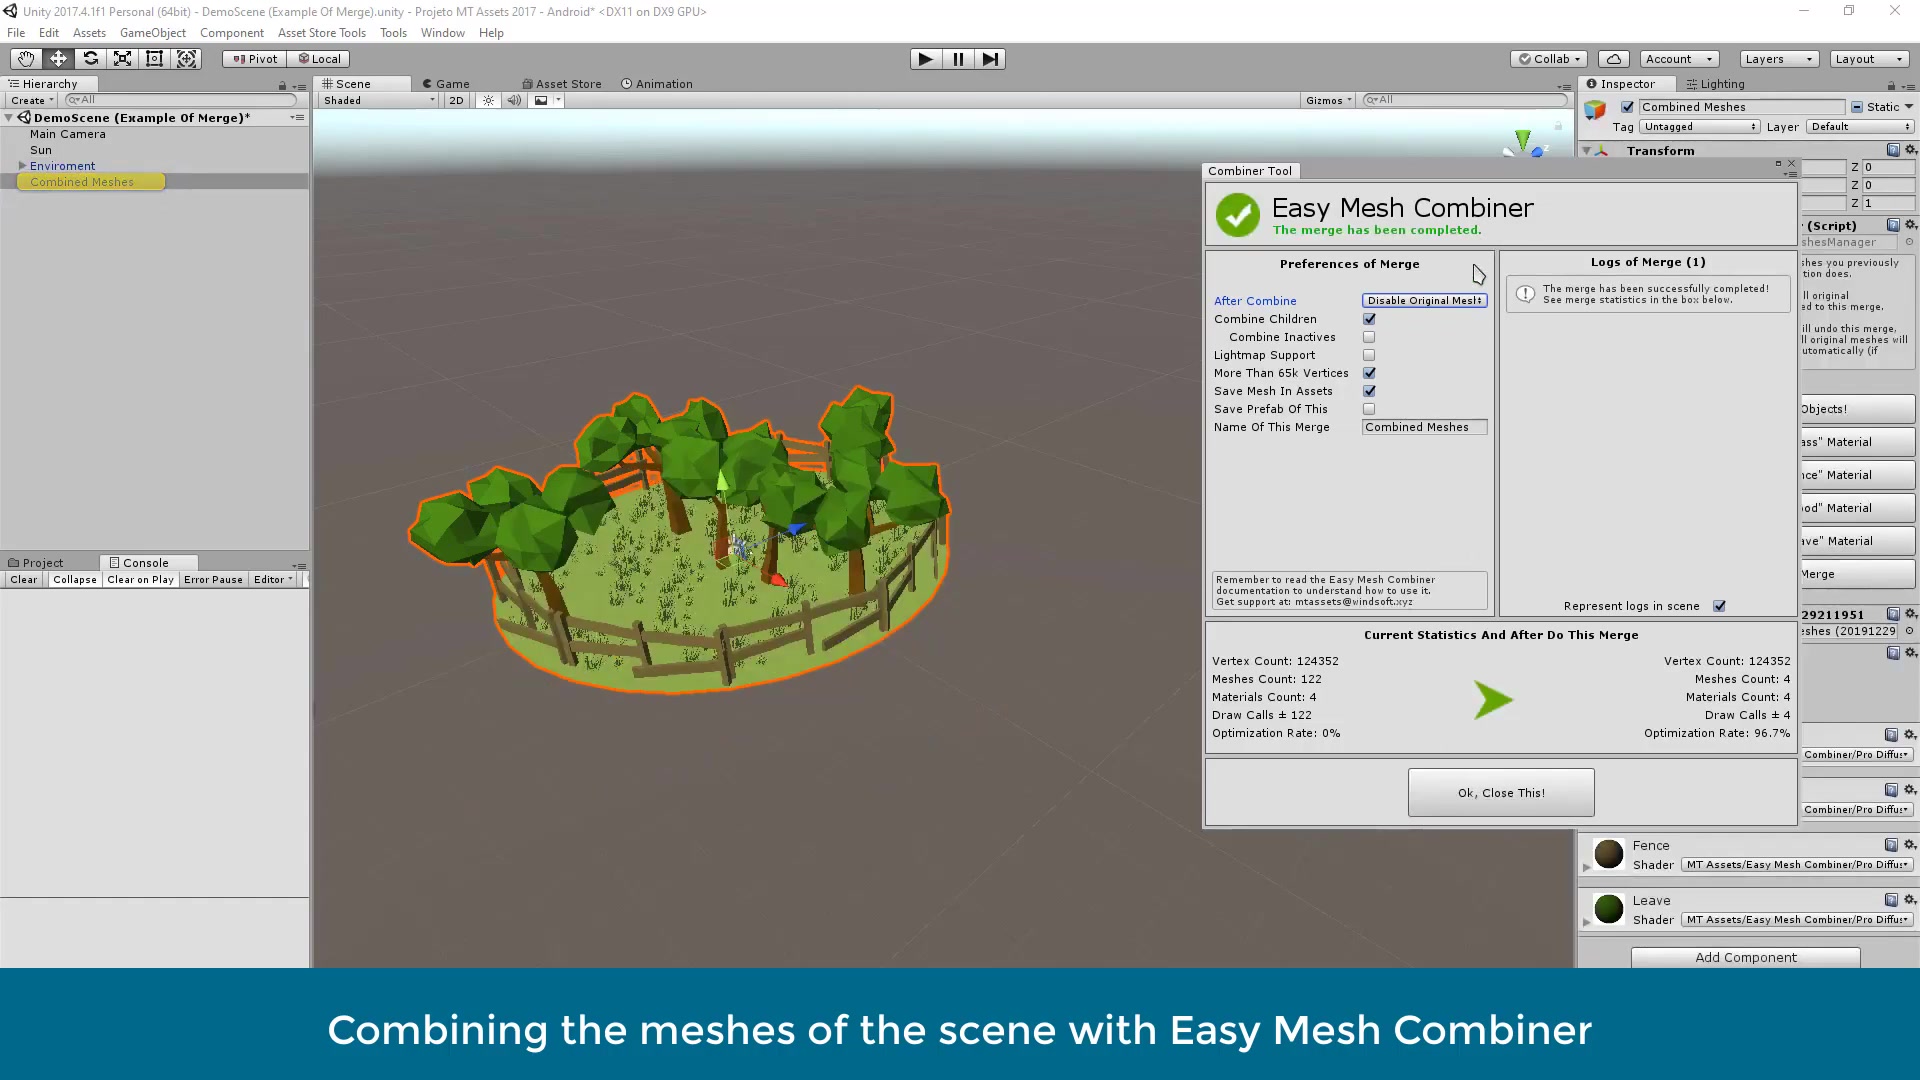
Task: Select the Hand tool
Action: tap(26, 59)
